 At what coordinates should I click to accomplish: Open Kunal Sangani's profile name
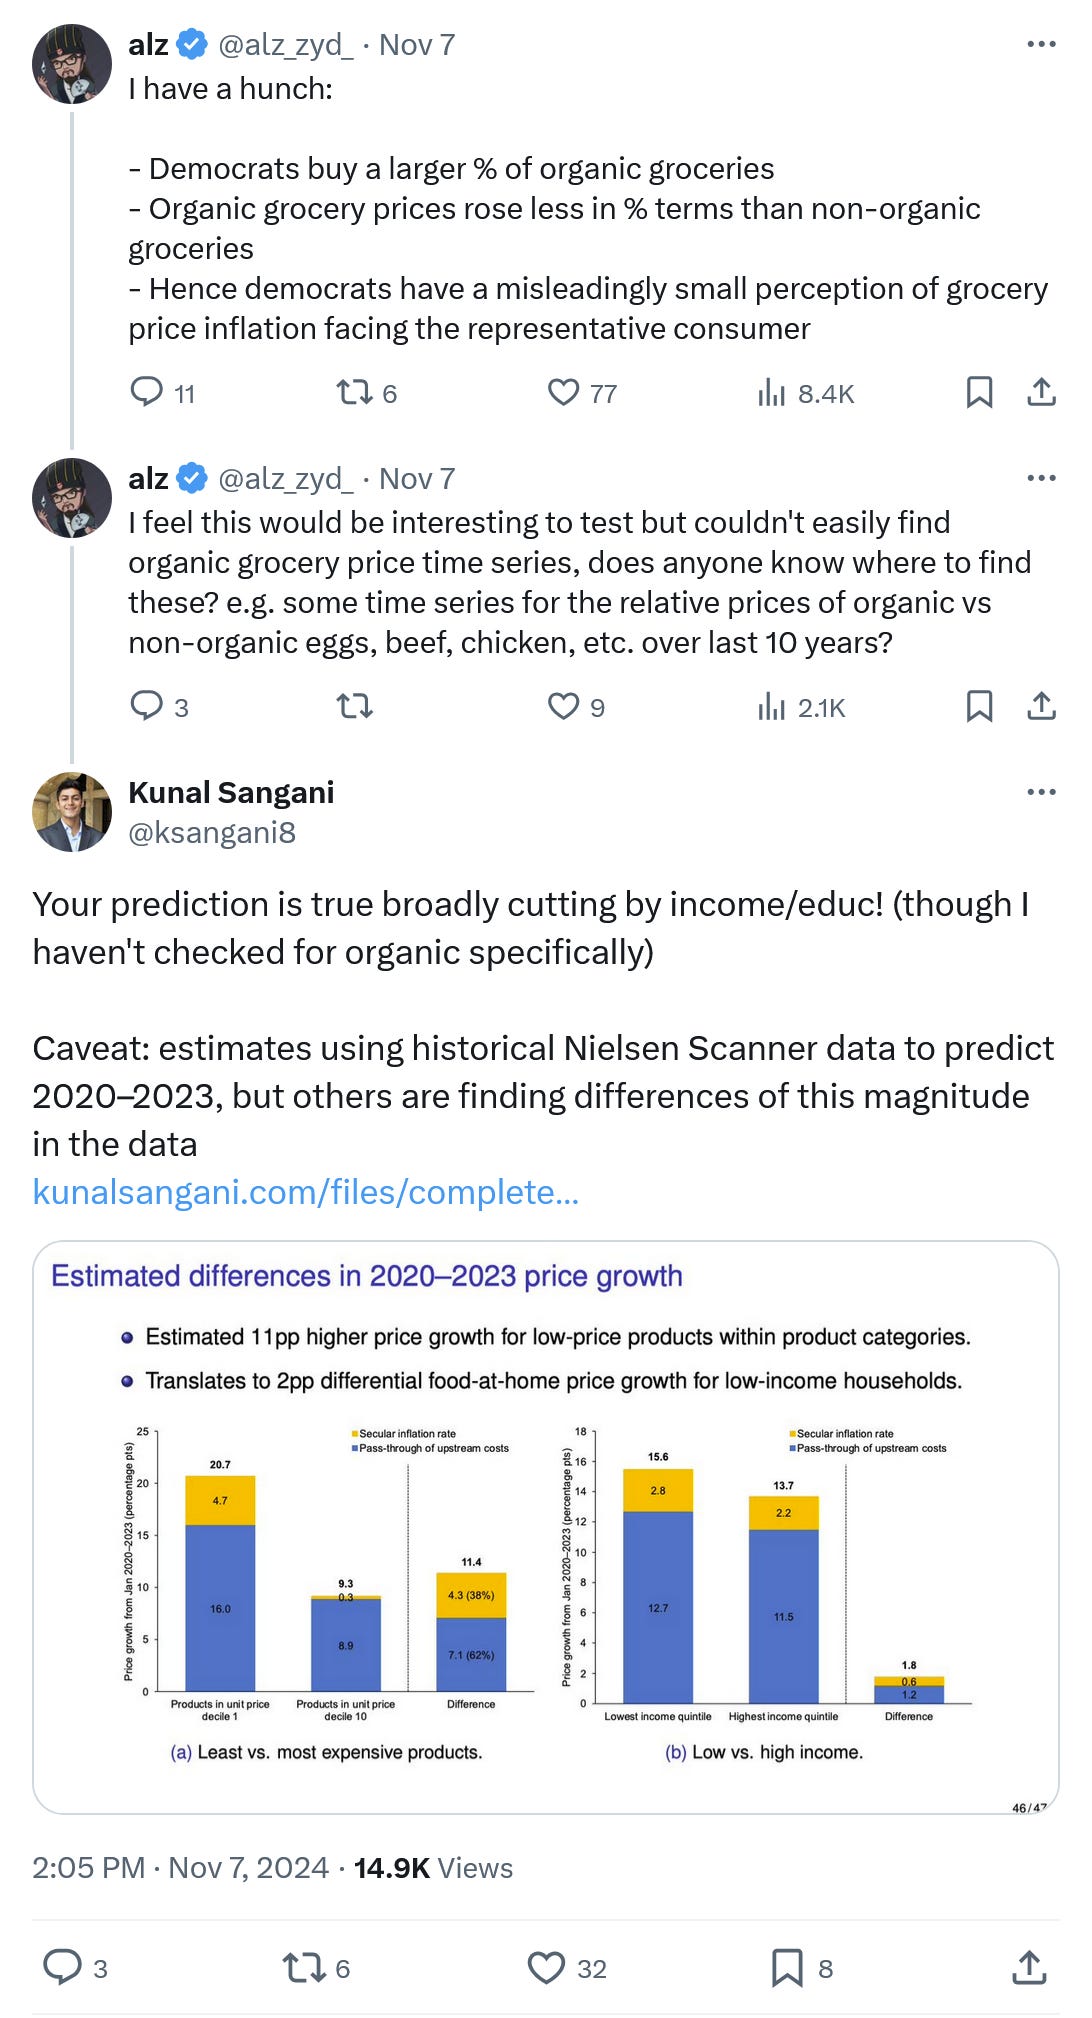click(x=231, y=792)
